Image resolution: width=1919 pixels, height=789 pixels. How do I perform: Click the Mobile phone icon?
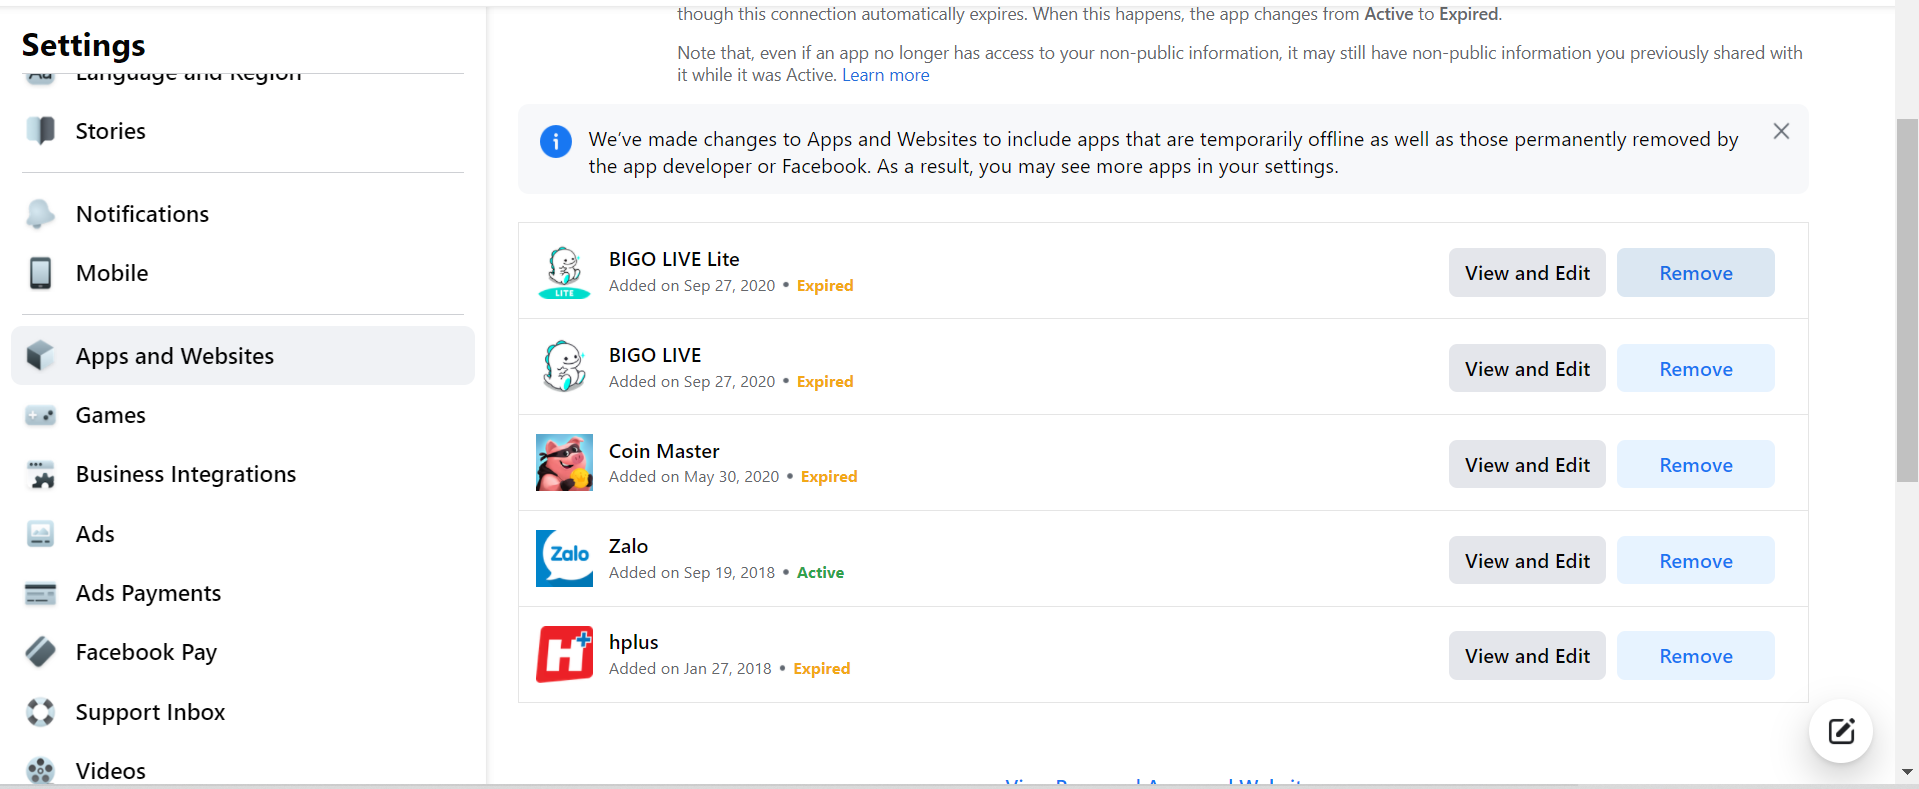pyautogui.click(x=41, y=273)
